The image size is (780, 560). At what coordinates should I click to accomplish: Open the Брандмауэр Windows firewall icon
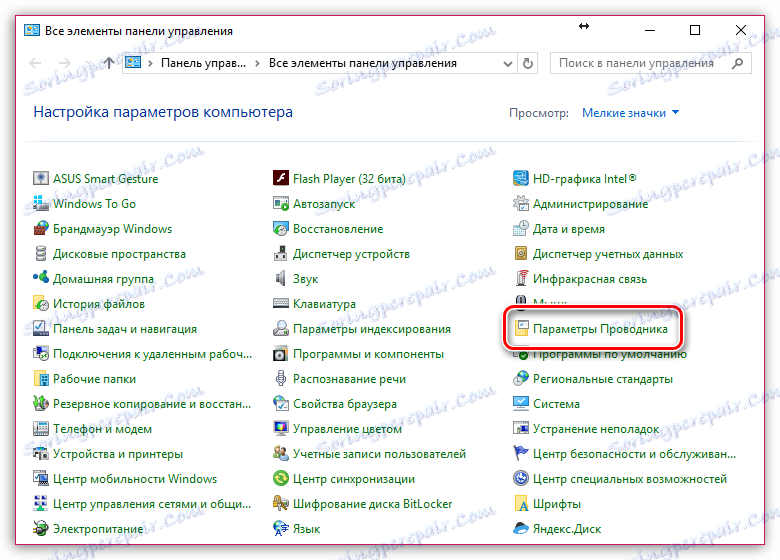point(40,228)
